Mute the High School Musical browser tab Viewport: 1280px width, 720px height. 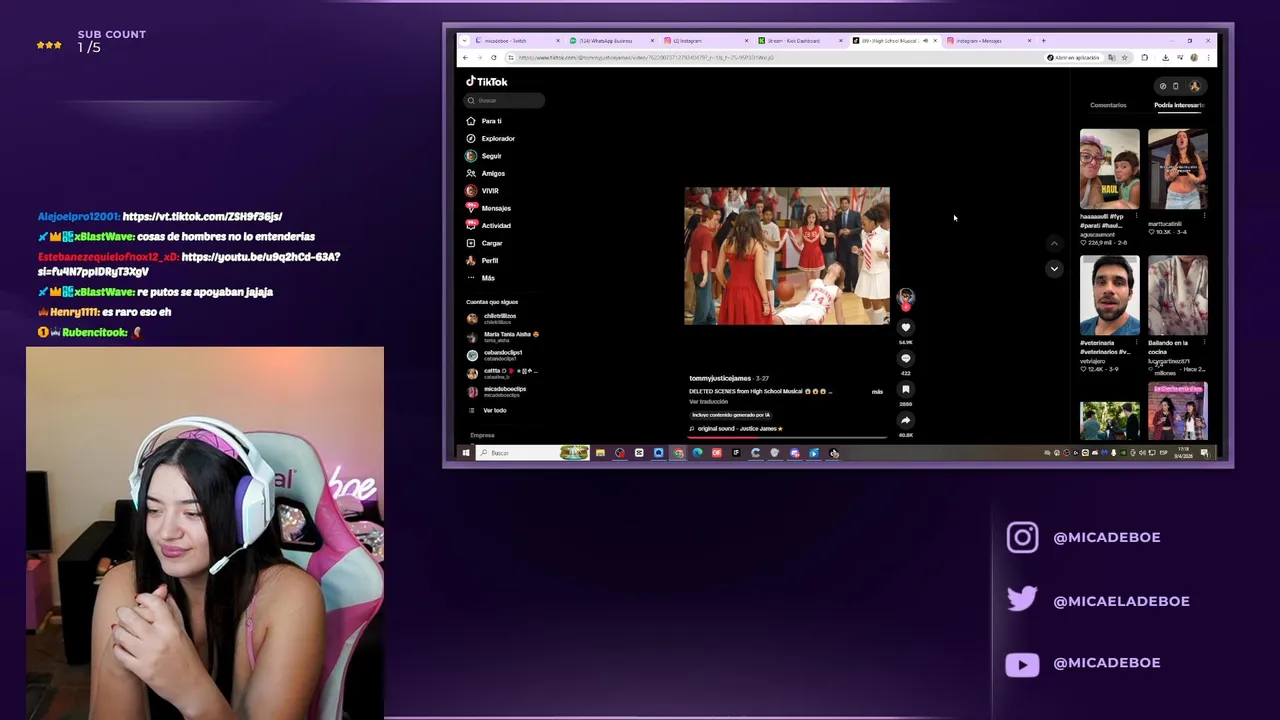click(x=925, y=41)
